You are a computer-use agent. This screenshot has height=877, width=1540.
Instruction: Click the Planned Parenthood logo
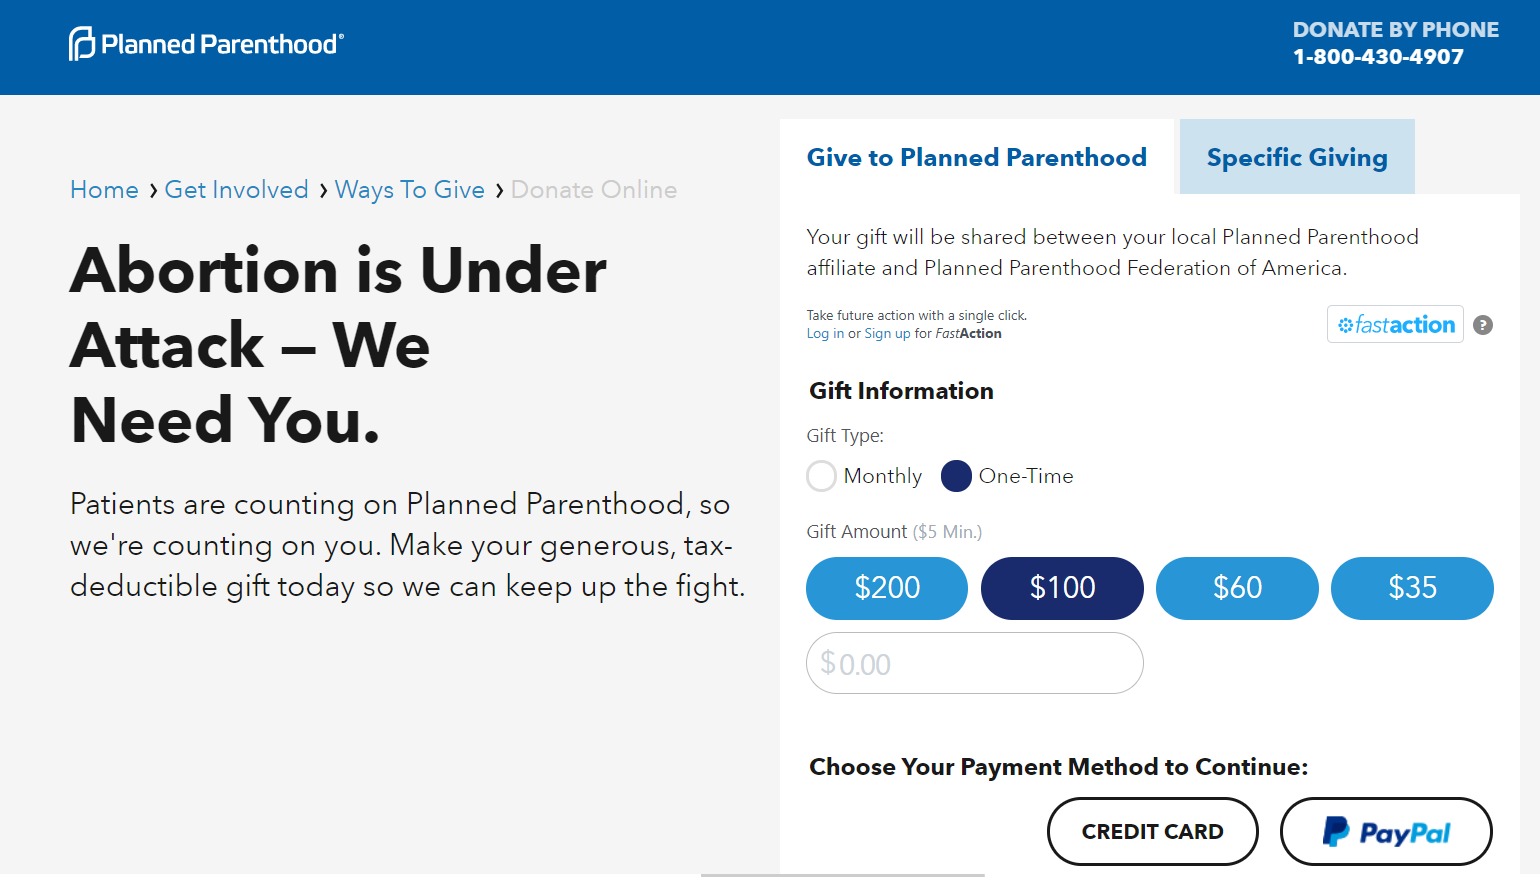[206, 44]
